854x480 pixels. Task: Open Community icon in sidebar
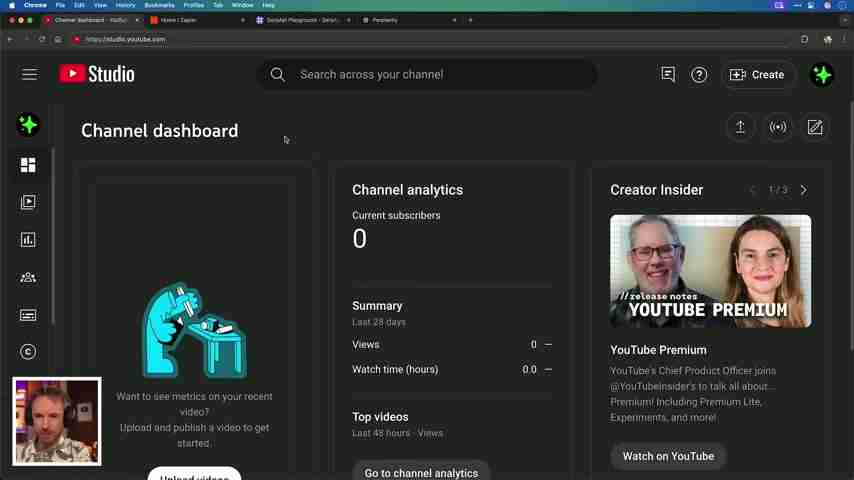(28, 277)
